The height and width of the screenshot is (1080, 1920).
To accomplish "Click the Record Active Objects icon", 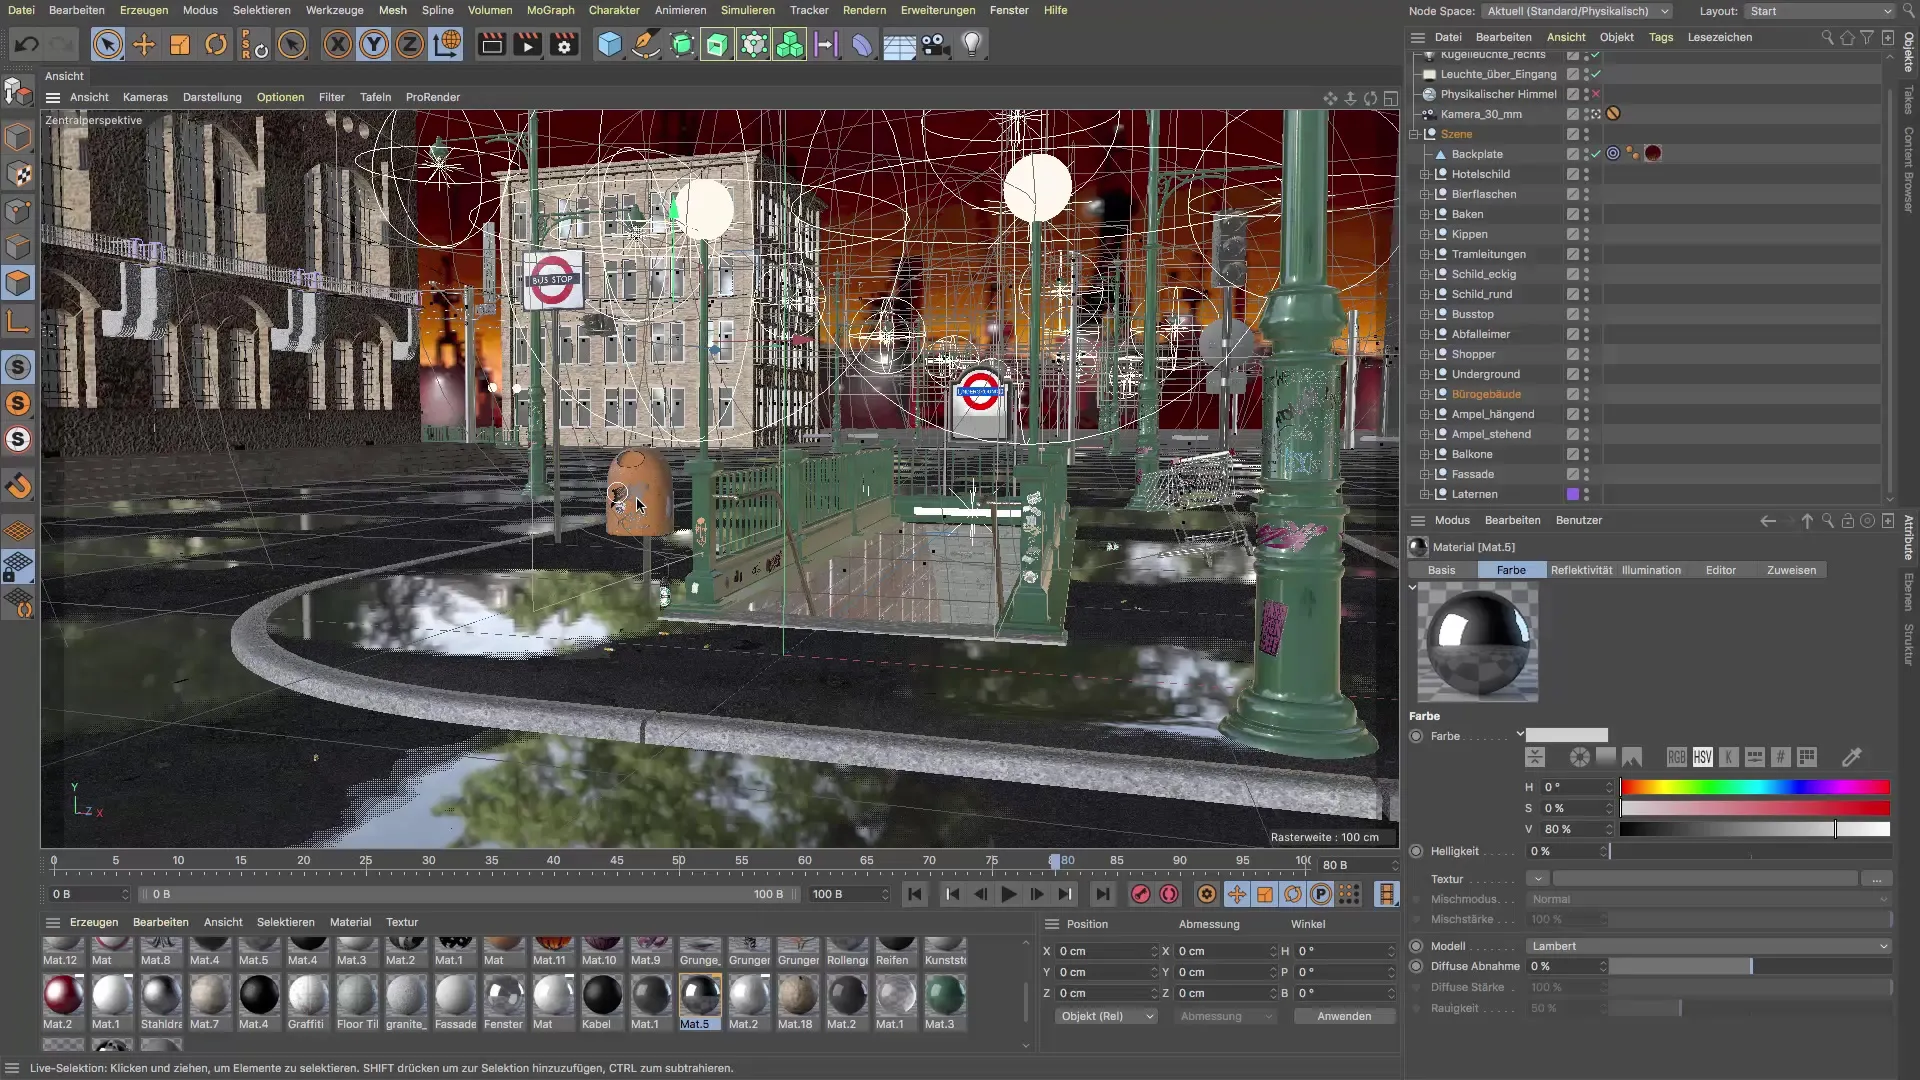I will 1140,894.
